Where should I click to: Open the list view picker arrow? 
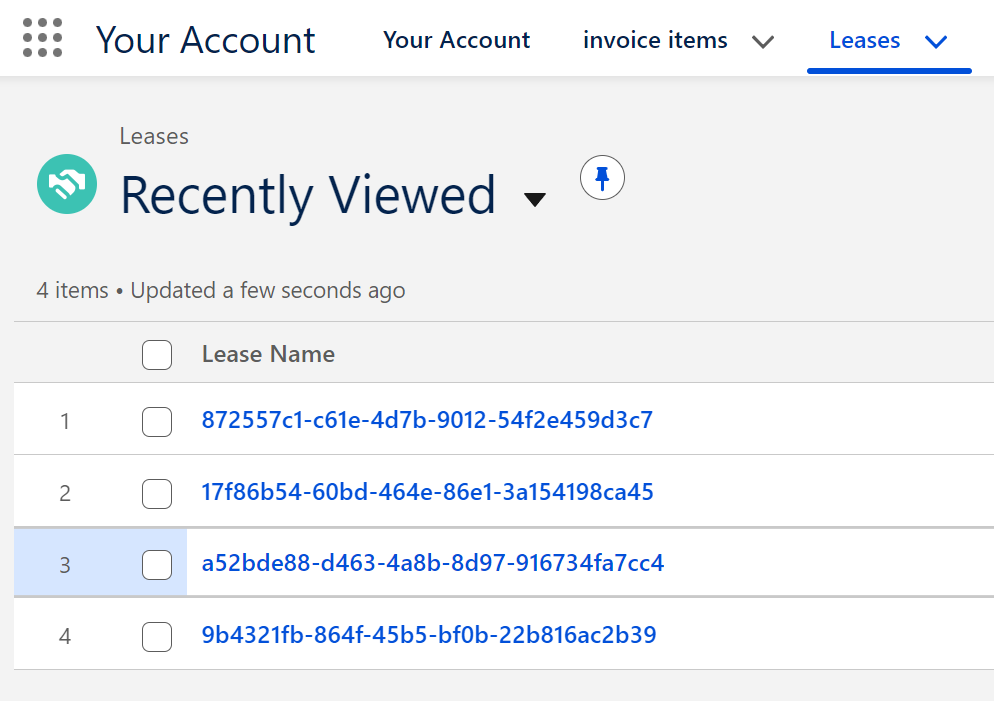(x=535, y=200)
